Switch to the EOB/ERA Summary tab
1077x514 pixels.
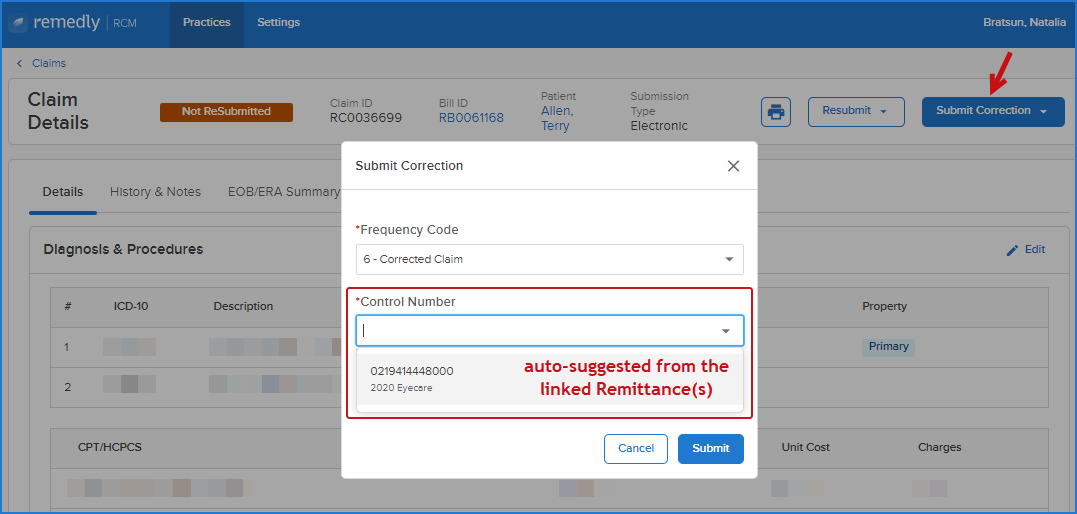284,192
